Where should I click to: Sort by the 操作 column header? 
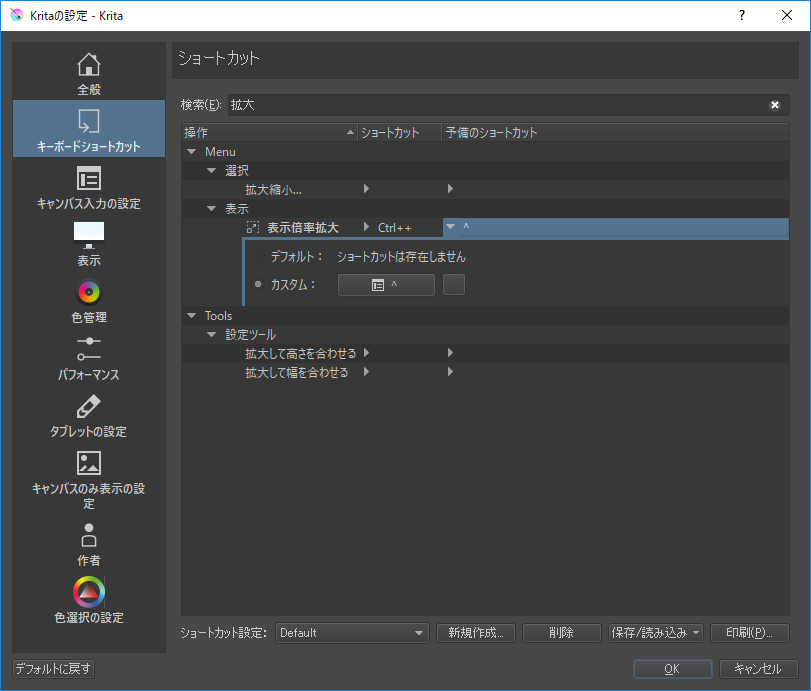tap(269, 132)
